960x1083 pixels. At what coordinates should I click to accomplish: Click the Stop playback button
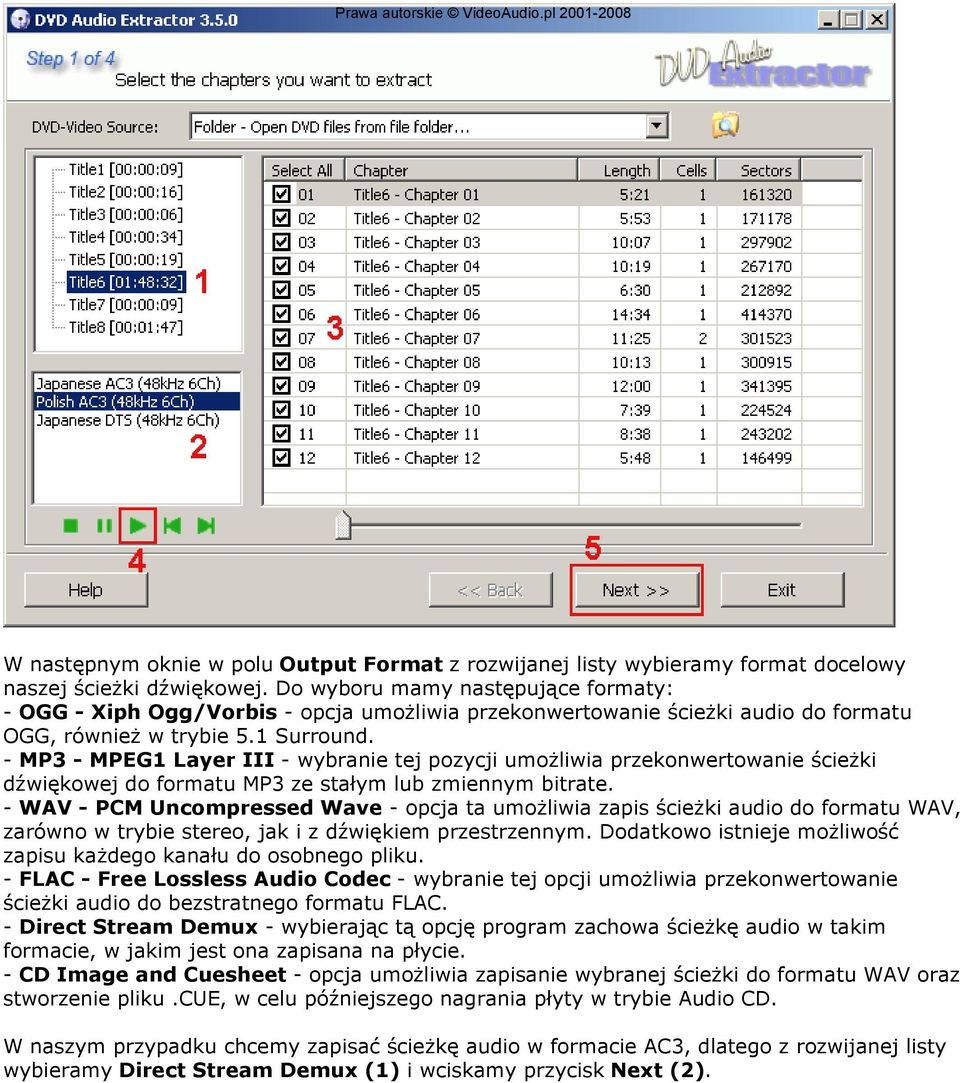click(x=70, y=526)
